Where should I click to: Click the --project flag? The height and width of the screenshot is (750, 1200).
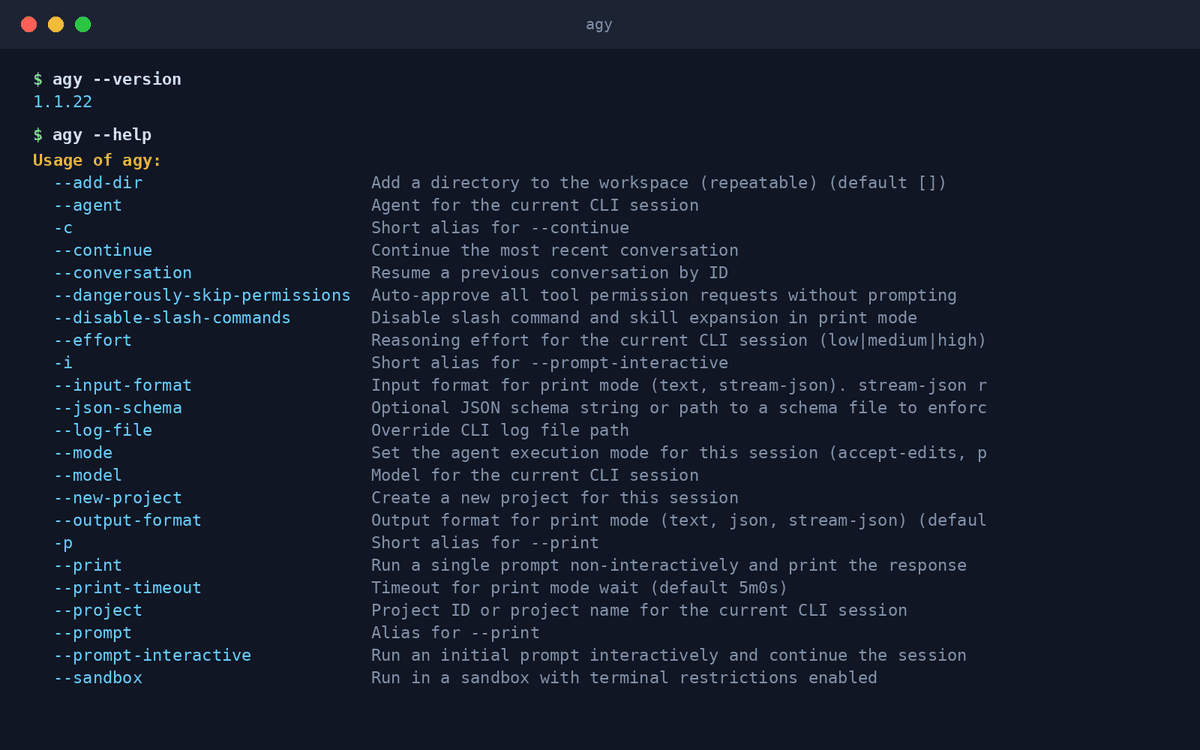[x=98, y=610]
